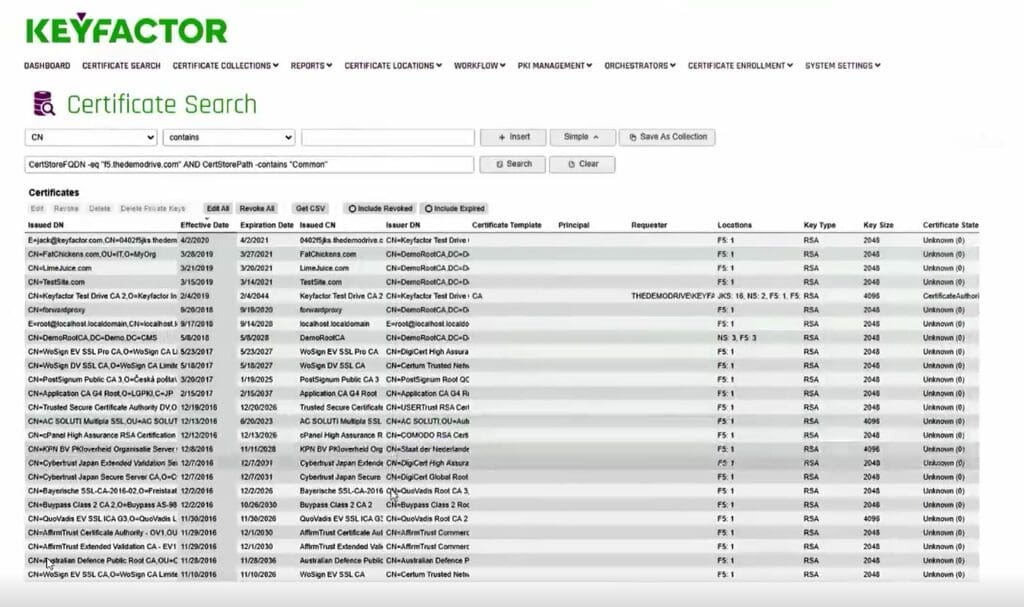Sort by Requester column header
The height and width of the screenshot is (607, 1024).
point(649,225)
